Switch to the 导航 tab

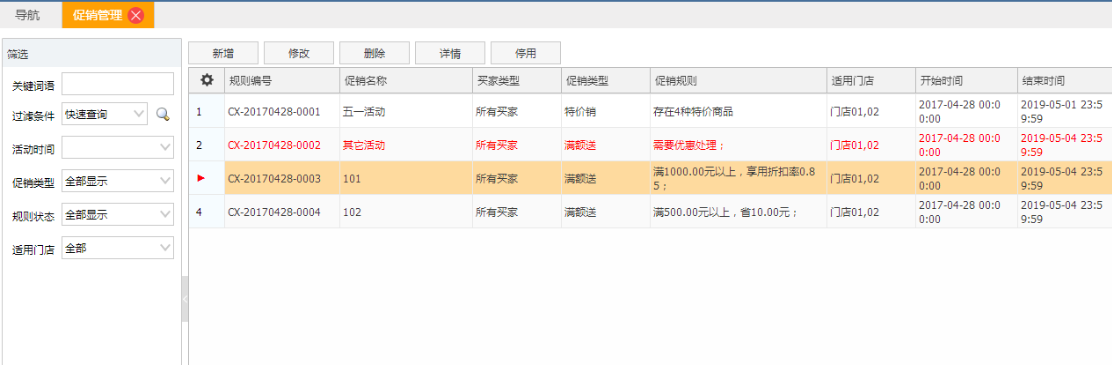click(x=28, y=15)
